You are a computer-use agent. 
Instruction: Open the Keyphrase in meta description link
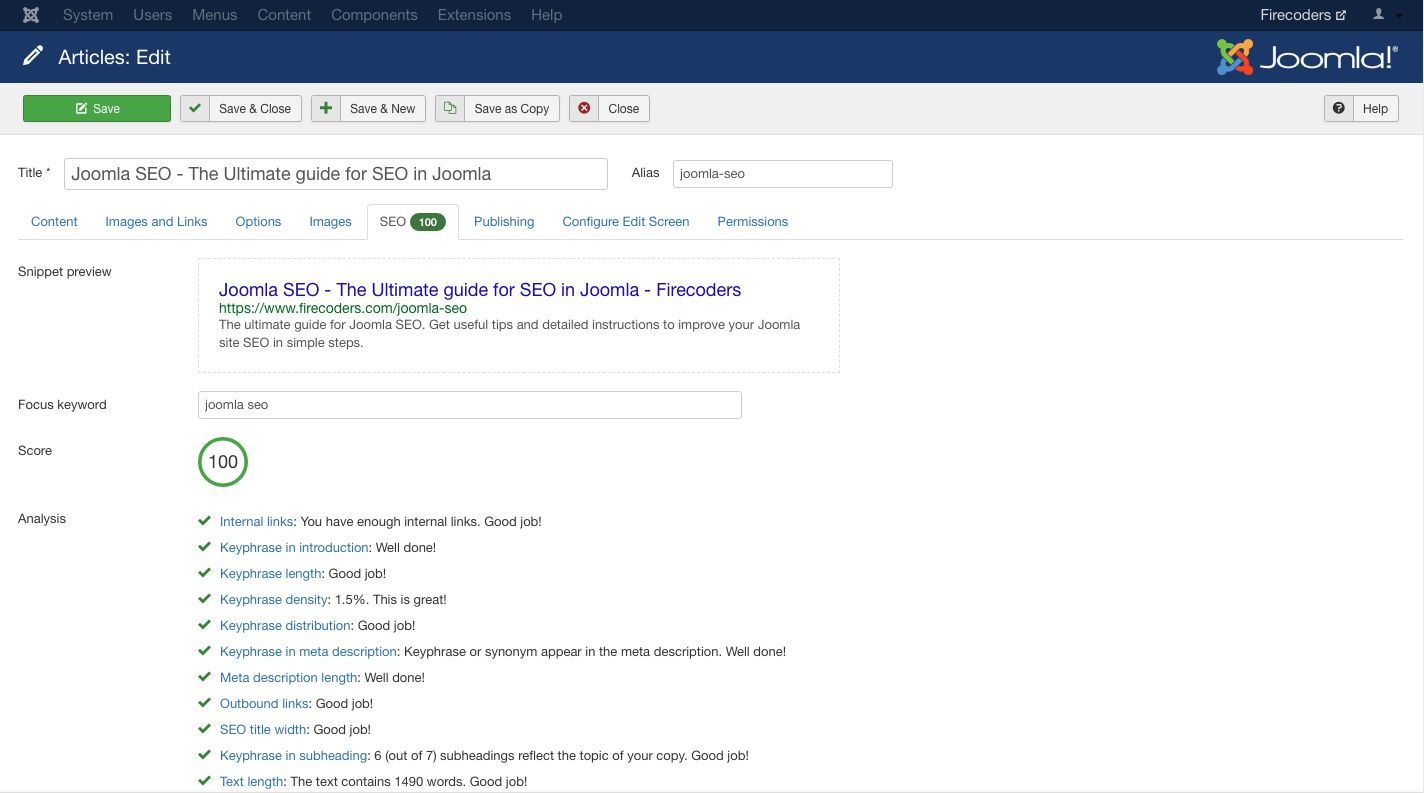tap(308, 651)
